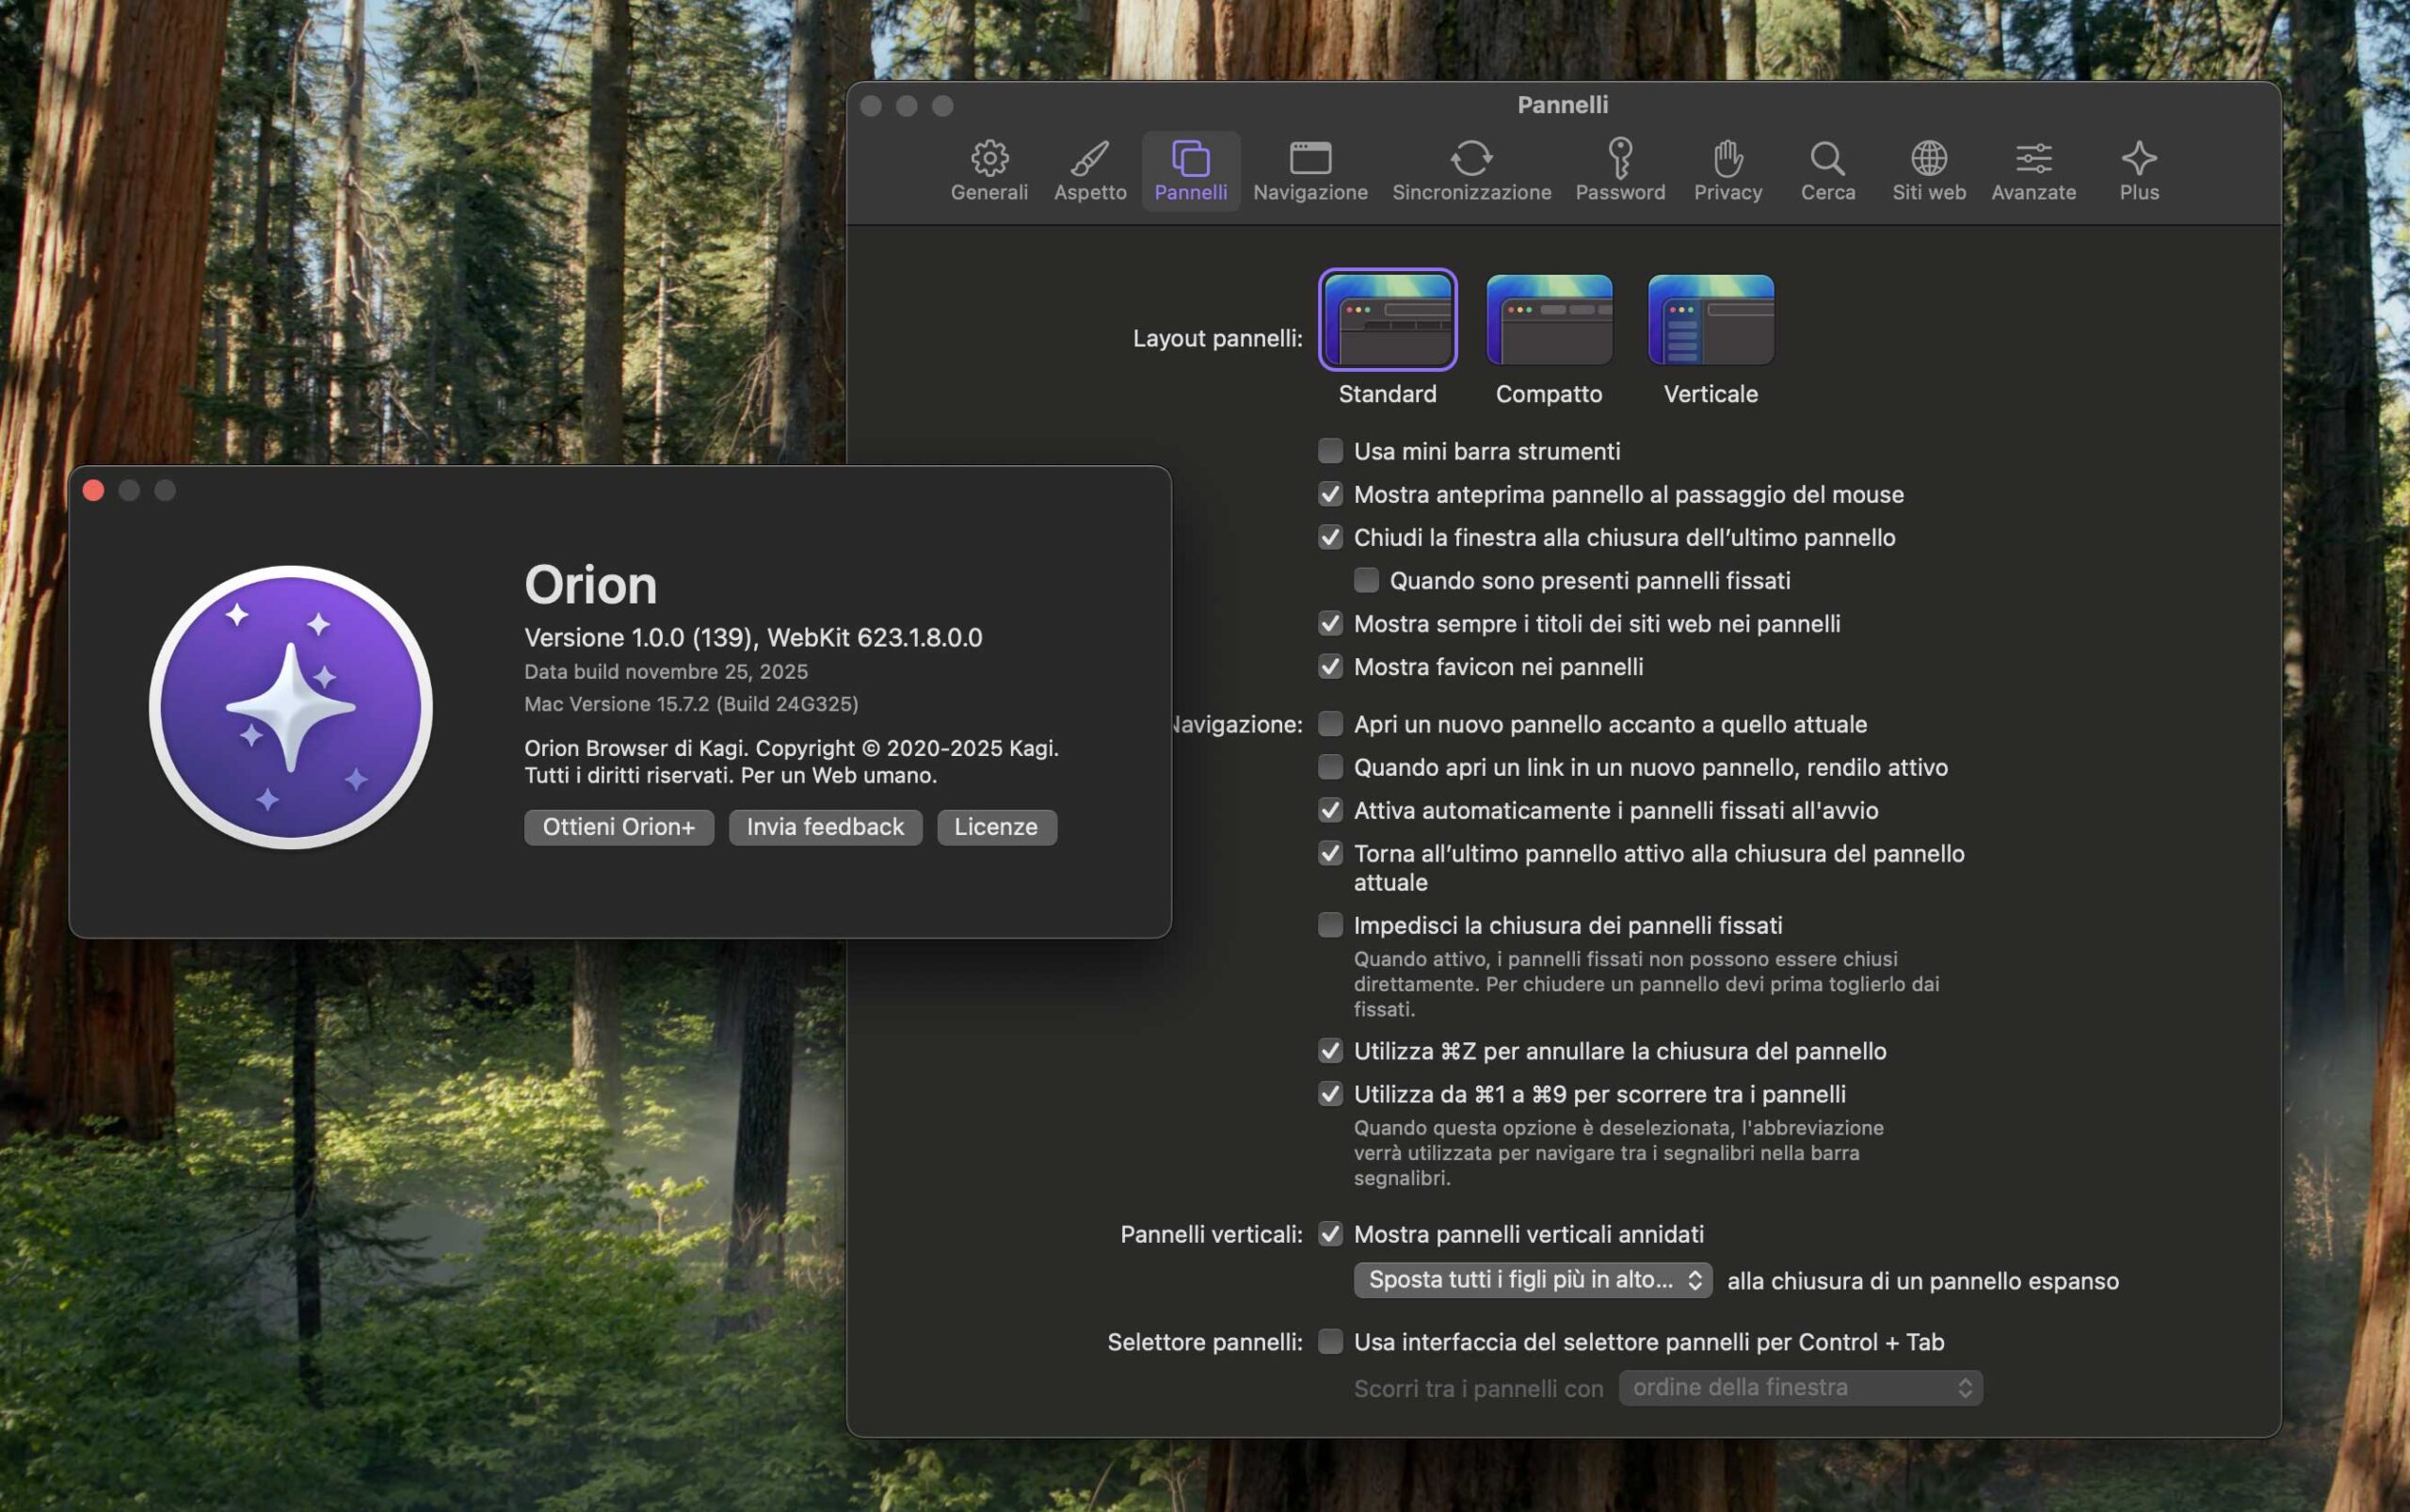Open the ordine della finestra dropdown

point(1800,1388)
